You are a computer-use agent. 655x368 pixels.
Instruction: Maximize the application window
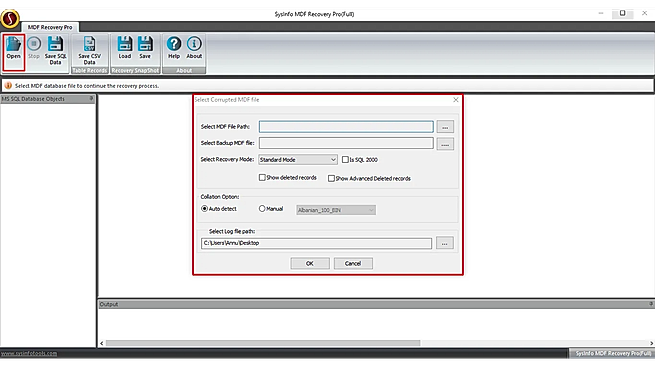[622, 13]
